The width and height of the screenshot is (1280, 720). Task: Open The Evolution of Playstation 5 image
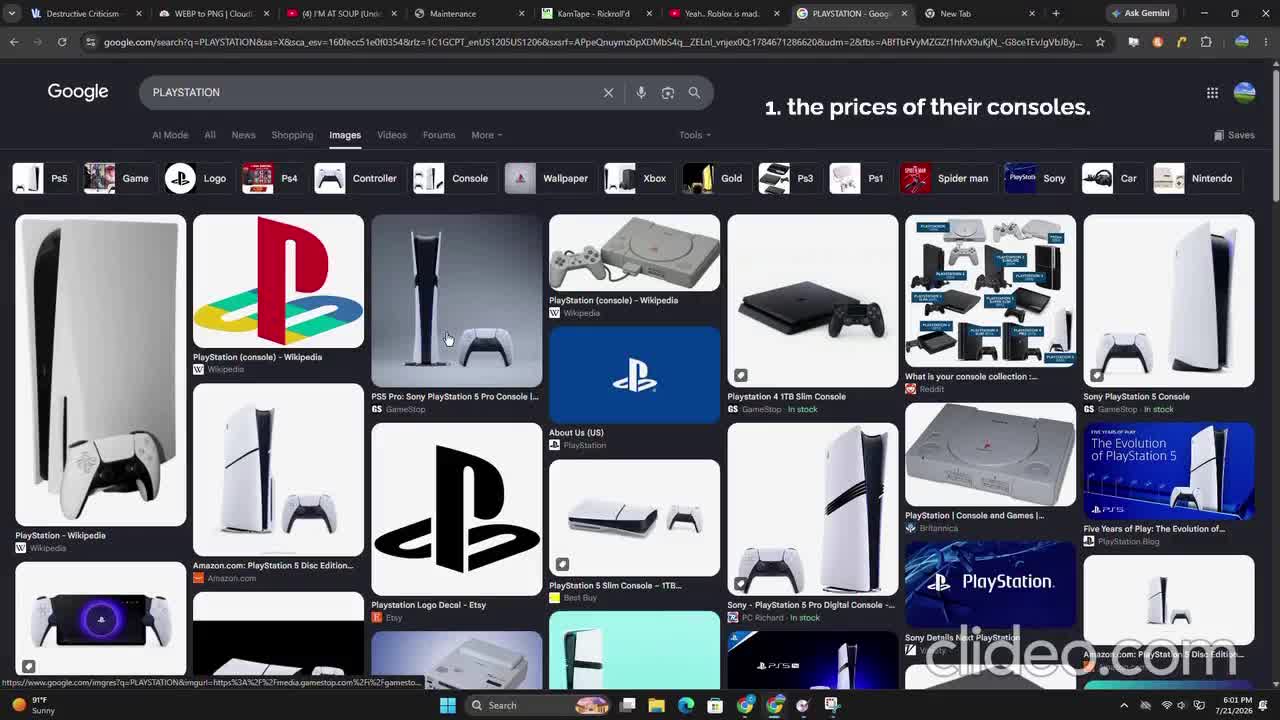(x=1168, y=471)
